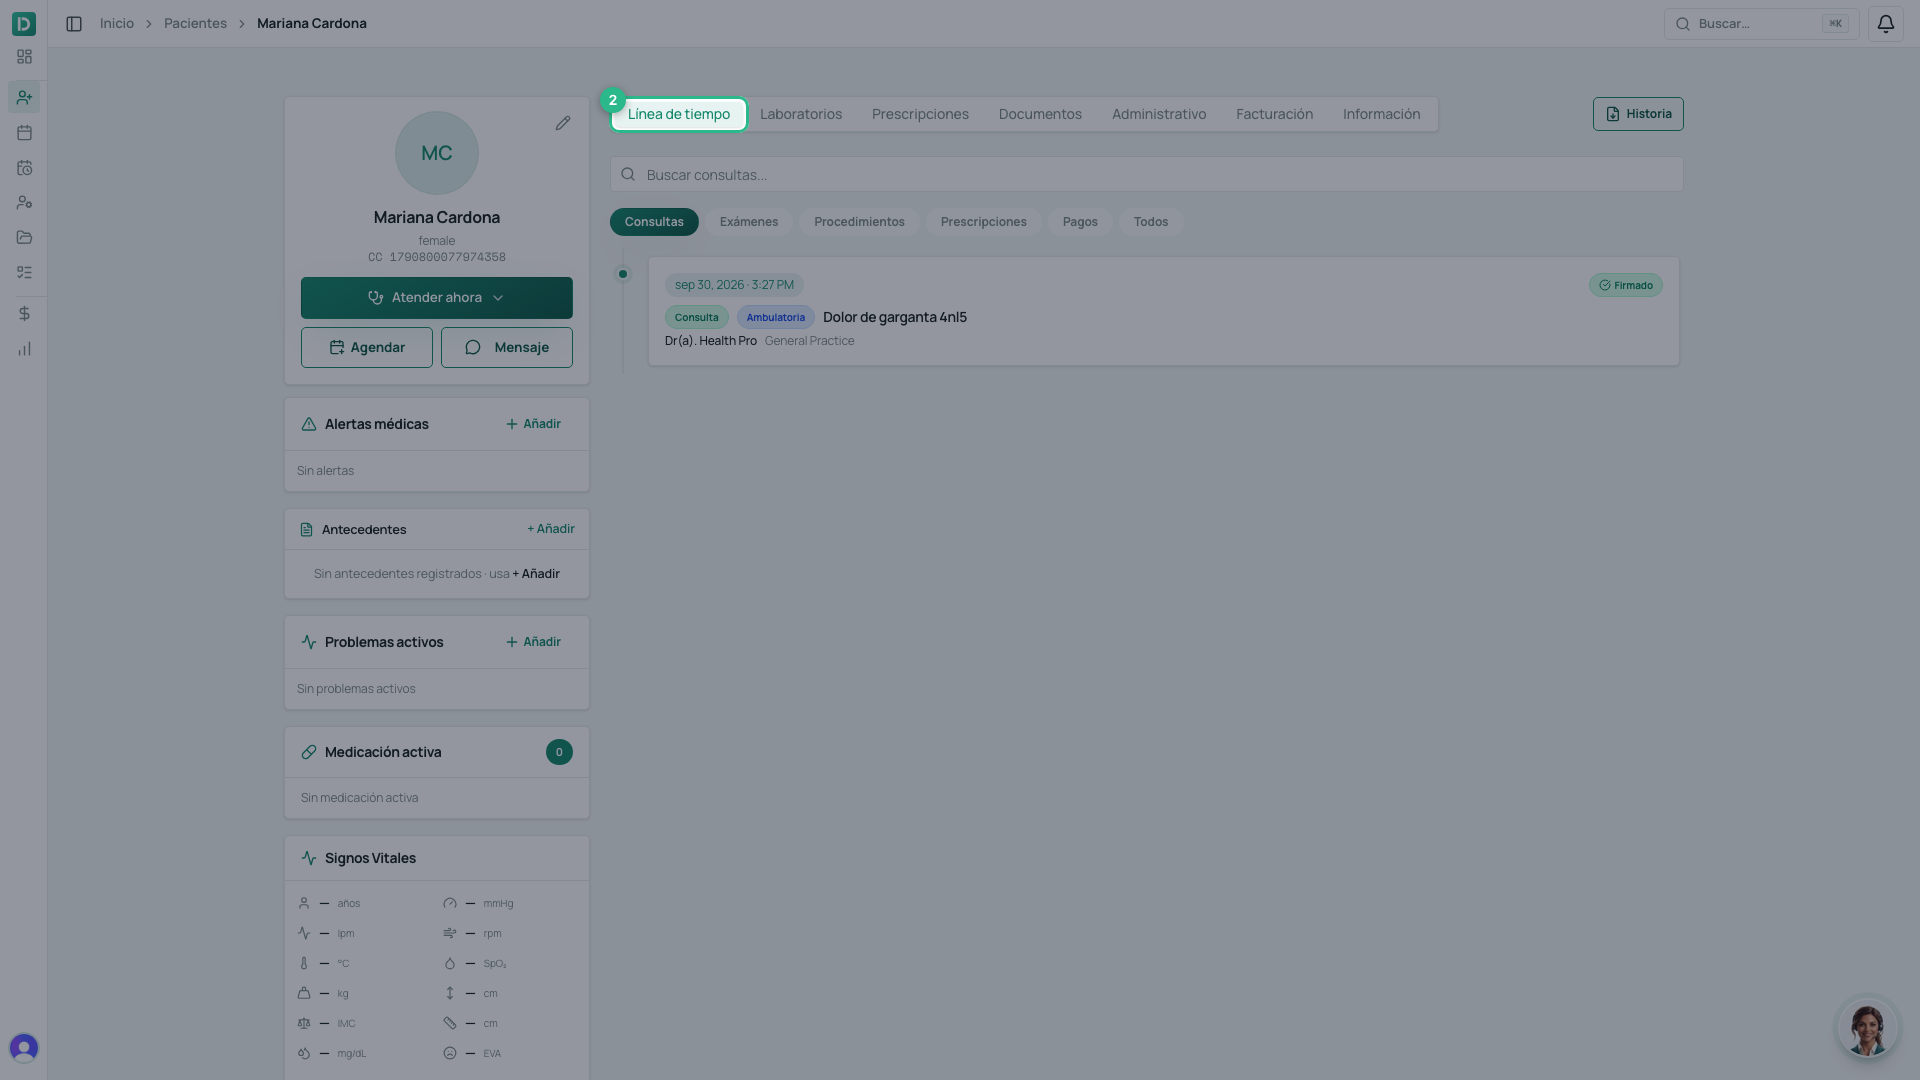1920x1080 pixels.
Task: Open the folder icon in sidebar
Action: (x=24, y=238)
